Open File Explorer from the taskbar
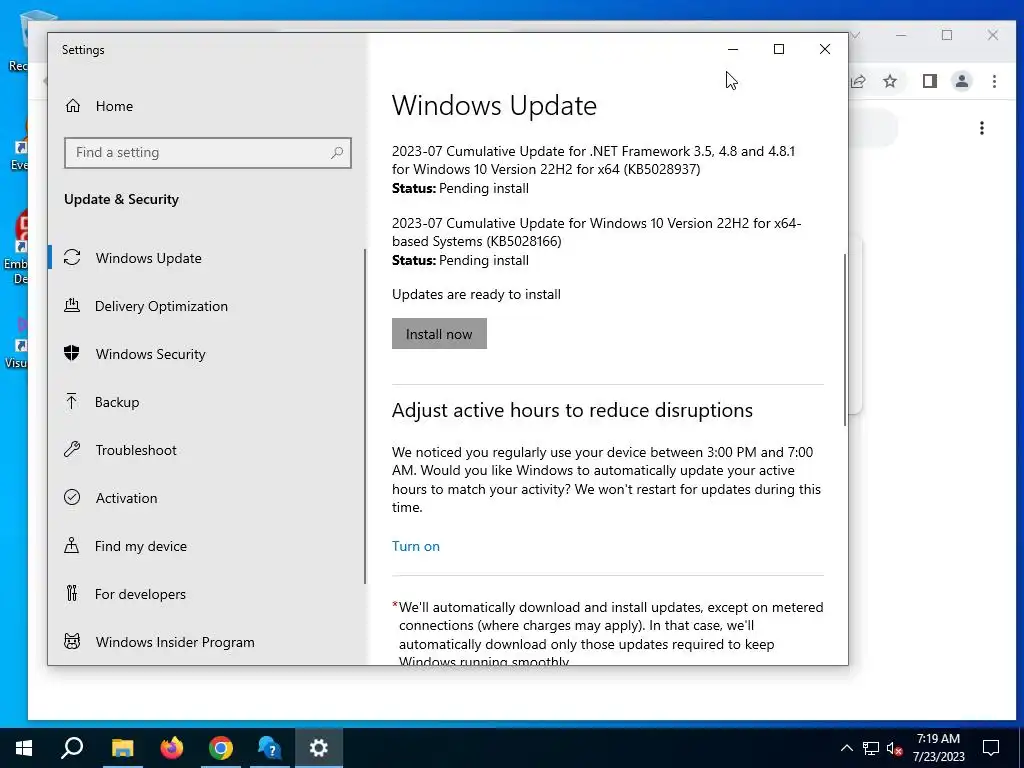Screen dimensions: 1024x768 pos(122,748)
